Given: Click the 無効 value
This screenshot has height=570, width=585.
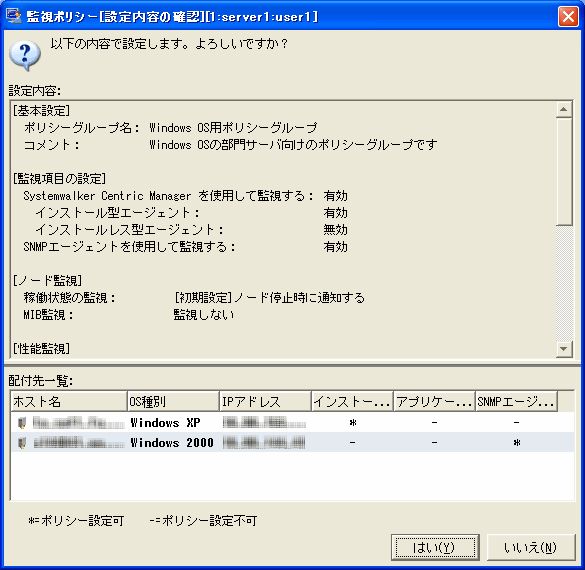Looking at the screenshot, I should (x=335, y=229).
